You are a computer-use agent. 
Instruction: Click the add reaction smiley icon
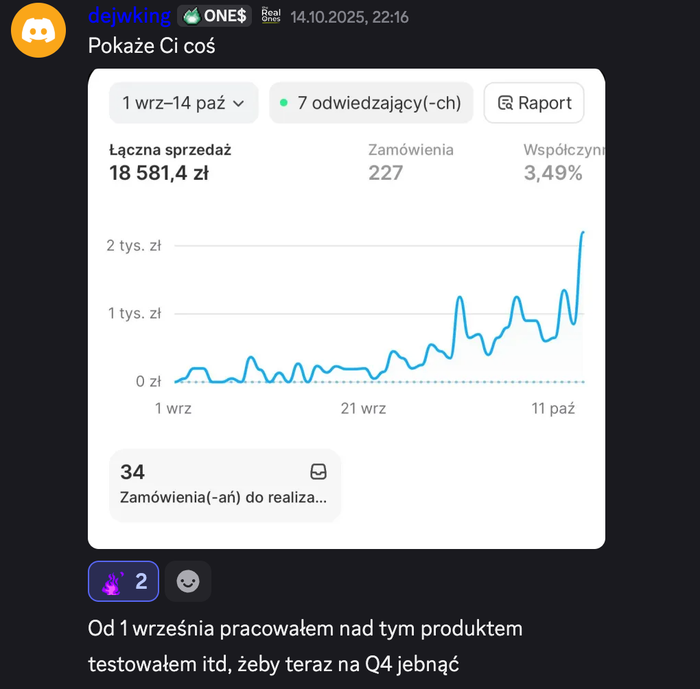(x=188, y=581)
